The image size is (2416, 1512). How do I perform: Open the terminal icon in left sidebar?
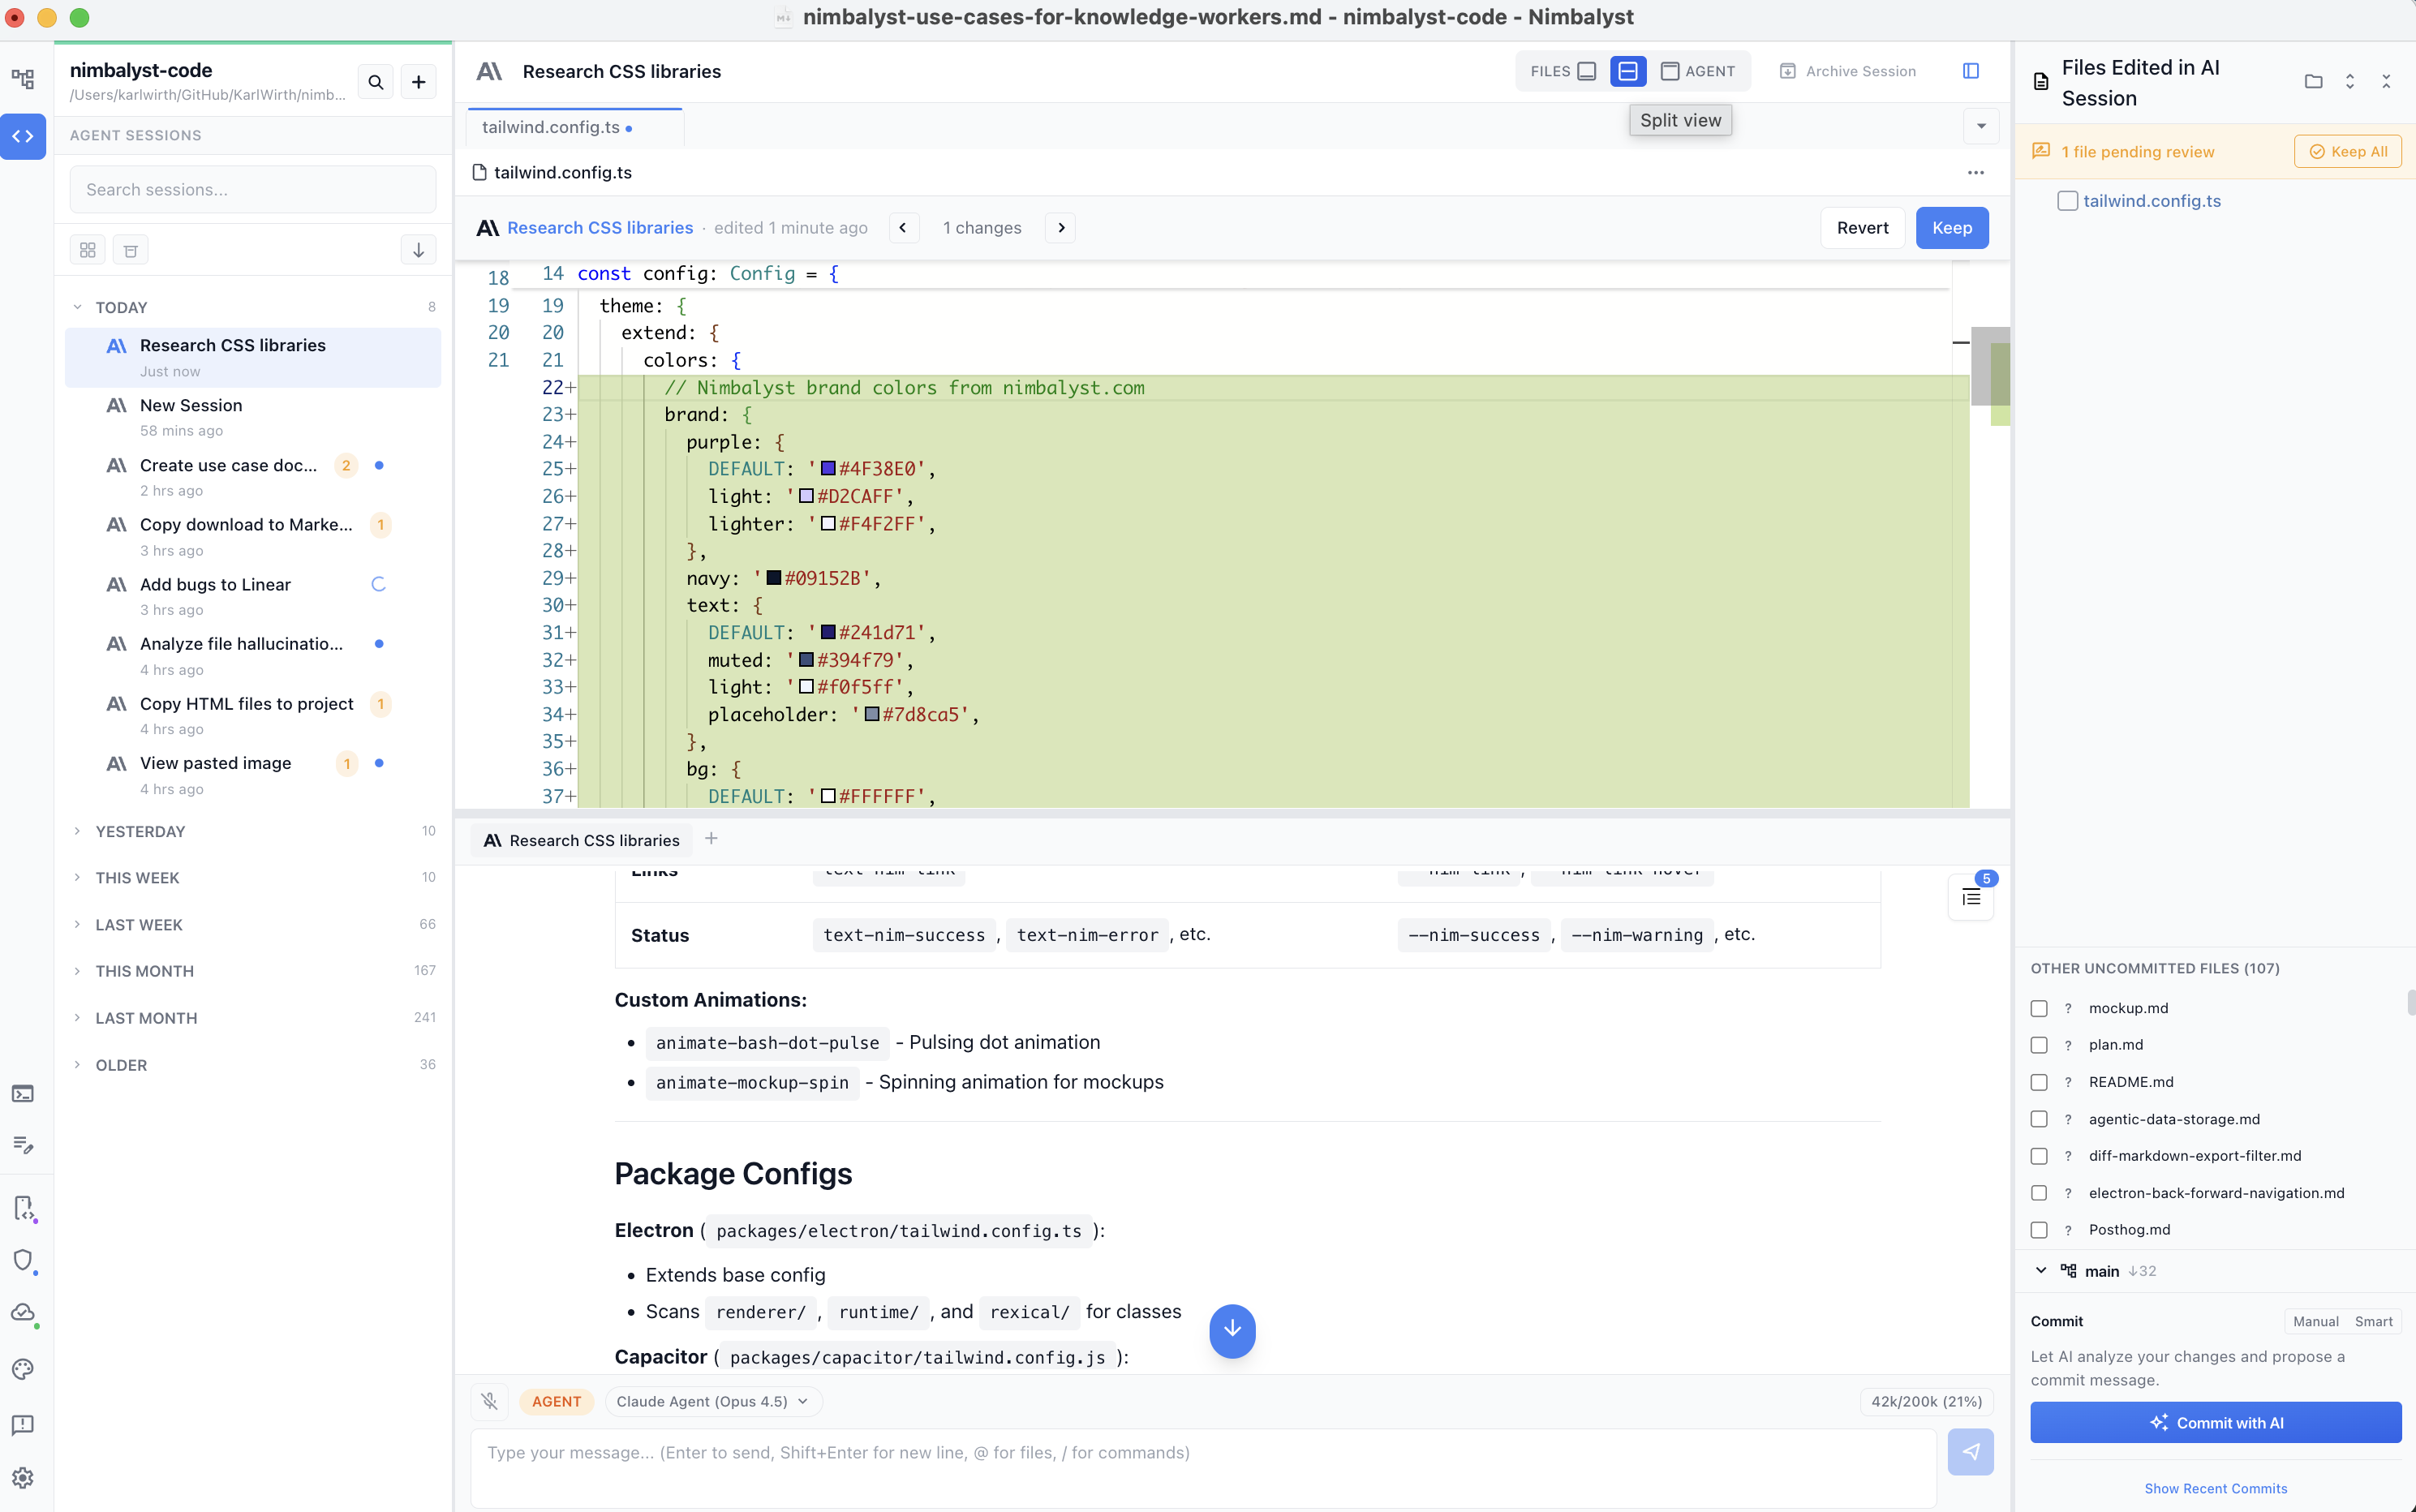coord(23,1094)
